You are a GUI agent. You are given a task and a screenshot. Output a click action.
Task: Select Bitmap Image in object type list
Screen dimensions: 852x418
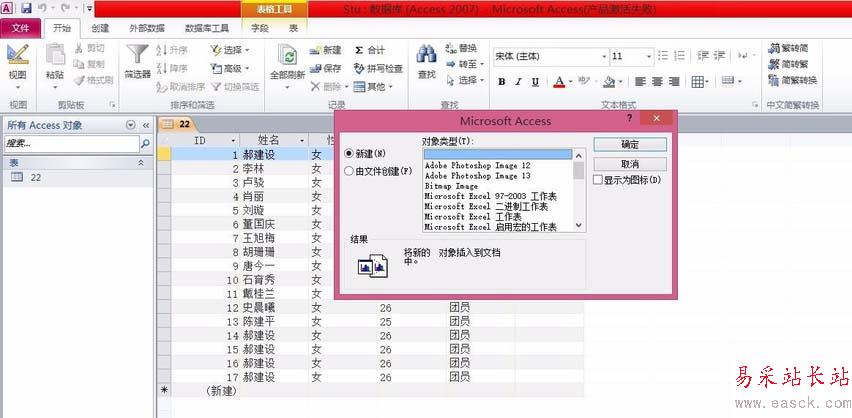click(451, 186)
